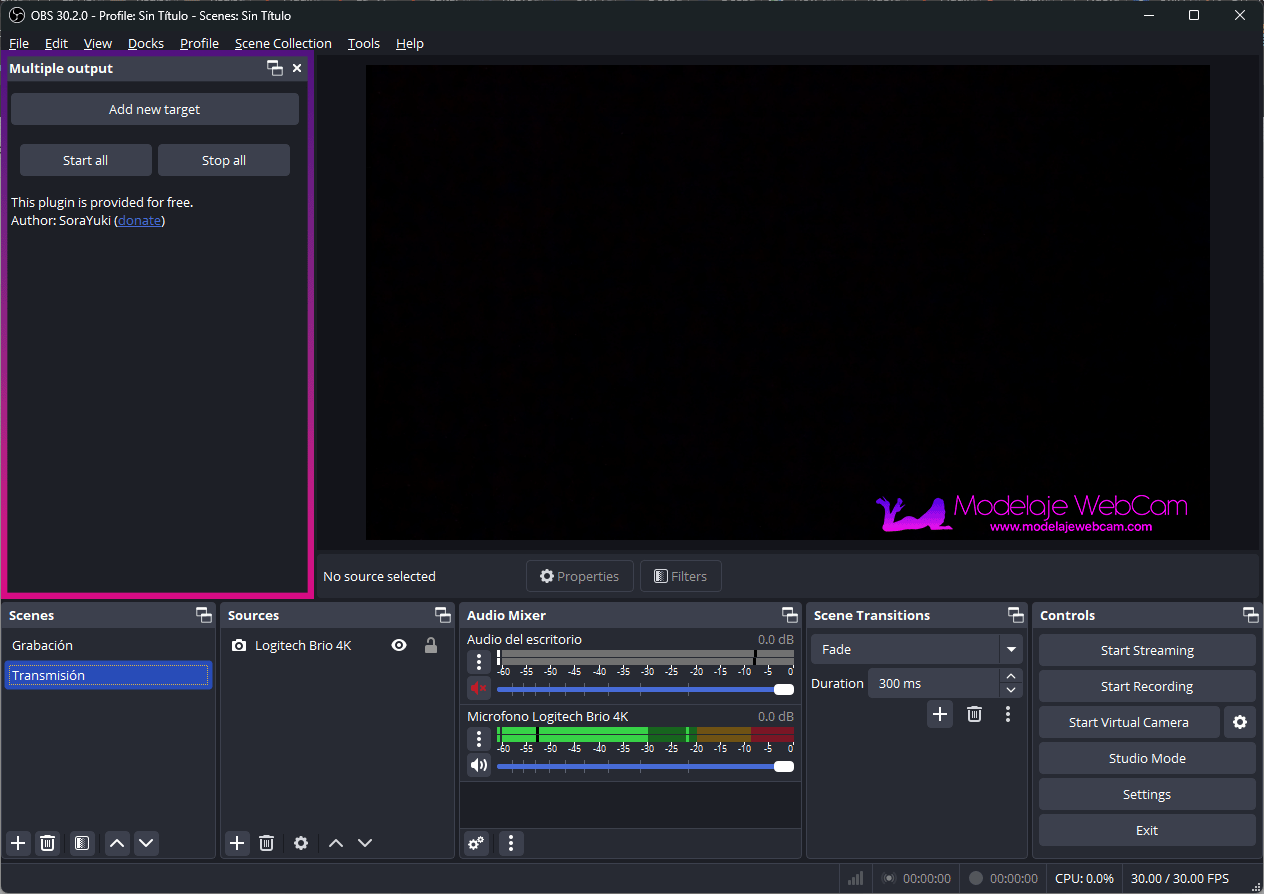Add a new source with plus icon
This screenshot has height=894, width=1264.
click(x=237, y=843)
